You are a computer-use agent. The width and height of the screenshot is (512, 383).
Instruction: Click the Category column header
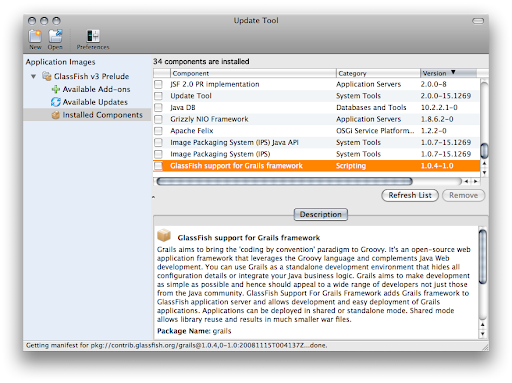pyautogui.click(x=378, y=73)
